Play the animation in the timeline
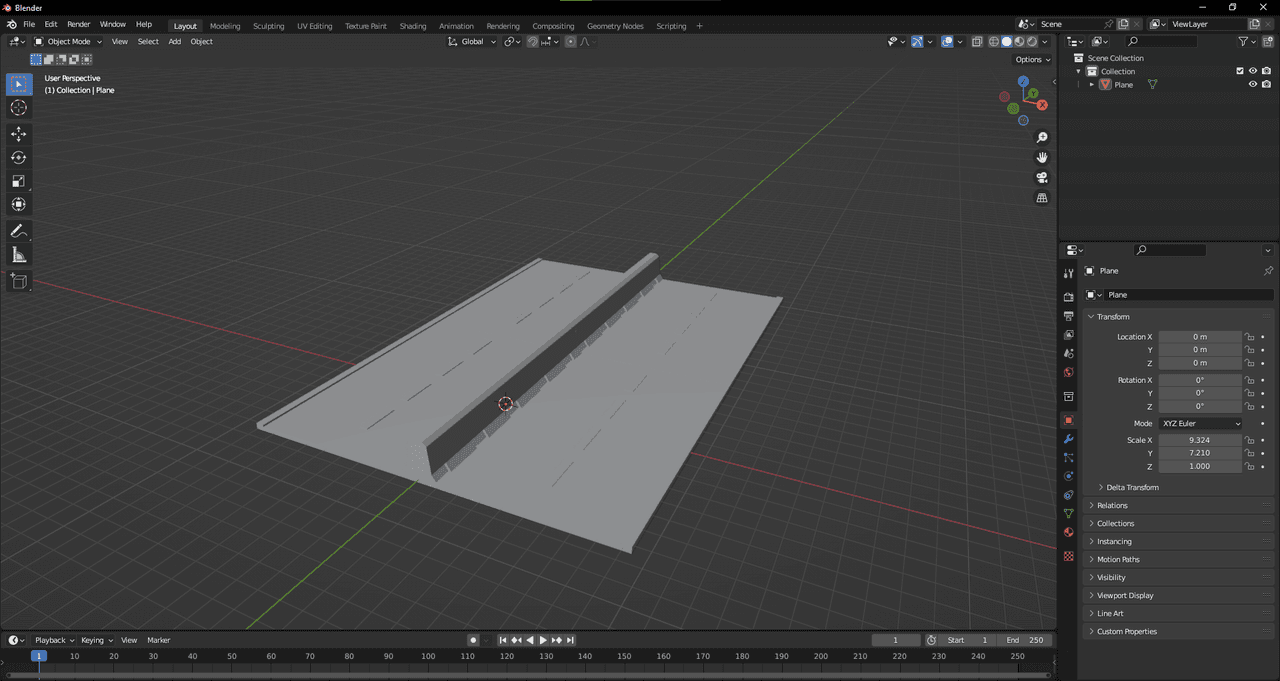This screenshot has width=1280, height=681. 543,640
